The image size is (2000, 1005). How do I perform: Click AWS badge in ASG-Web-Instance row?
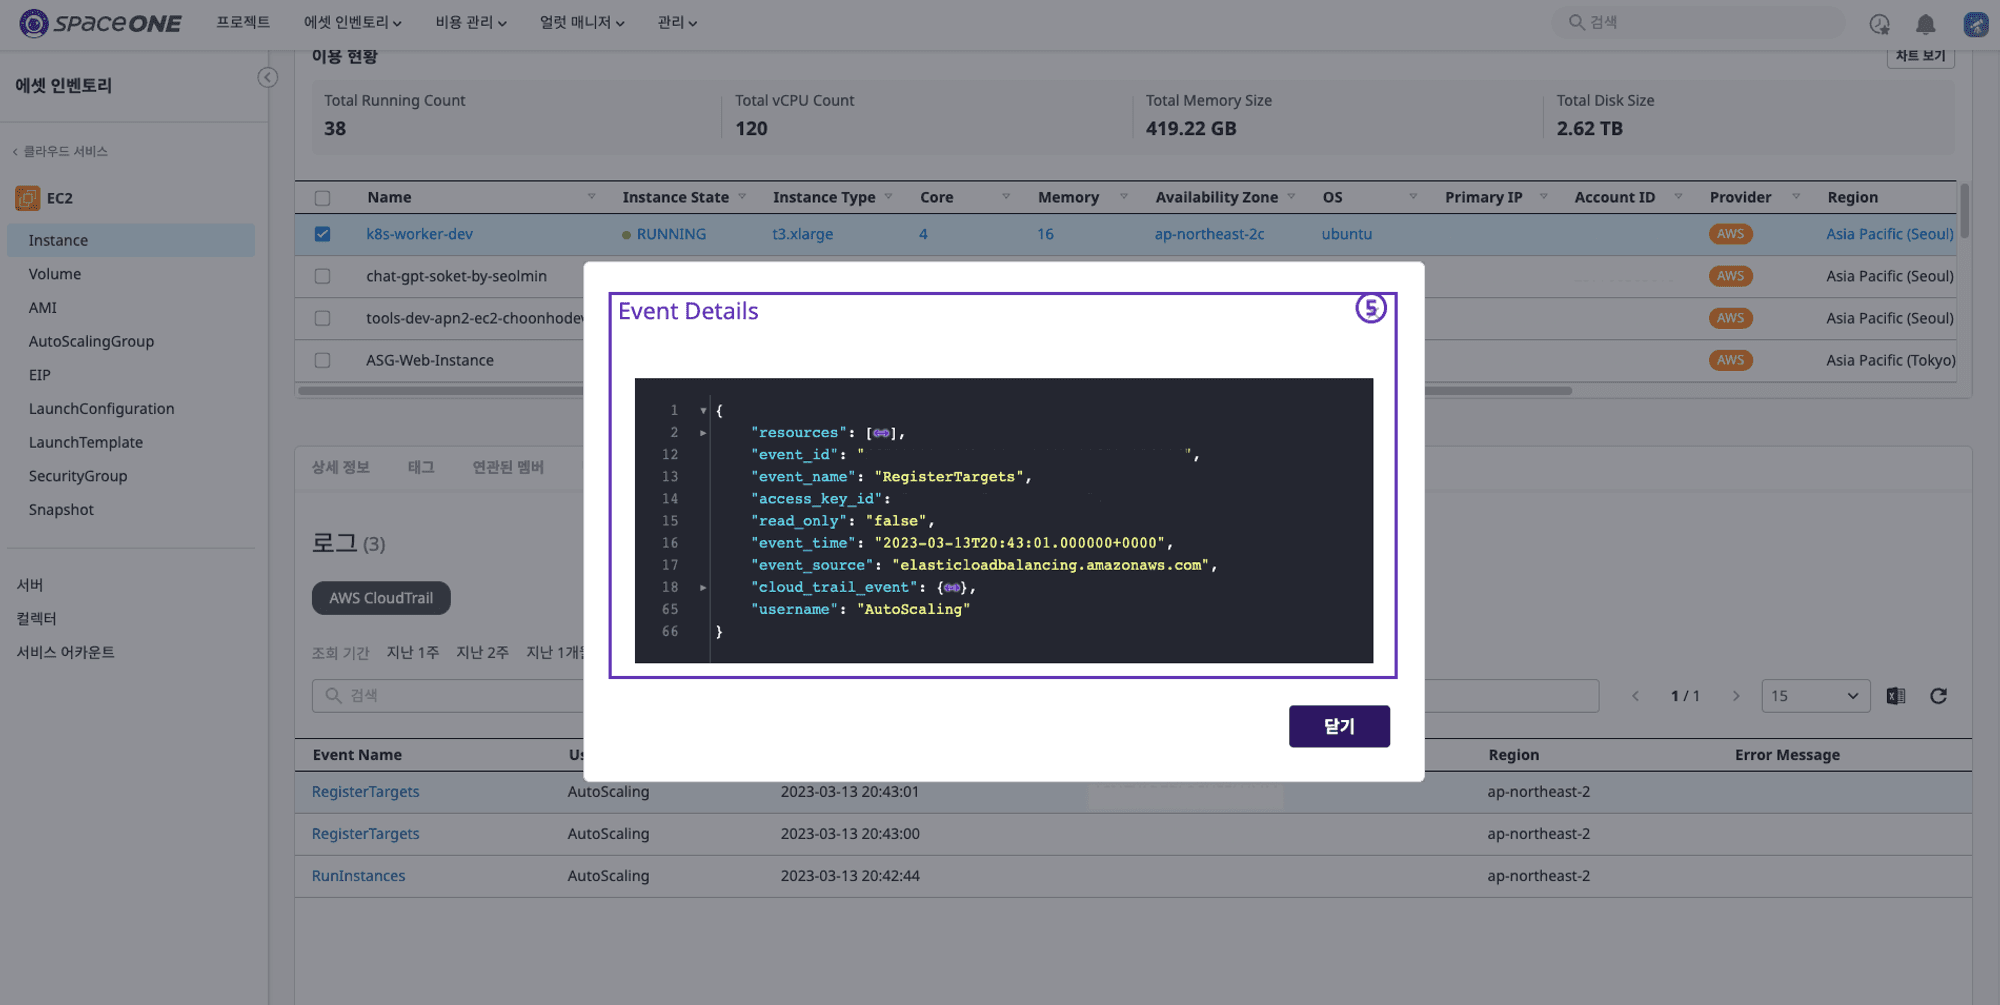click(1730, 360)
